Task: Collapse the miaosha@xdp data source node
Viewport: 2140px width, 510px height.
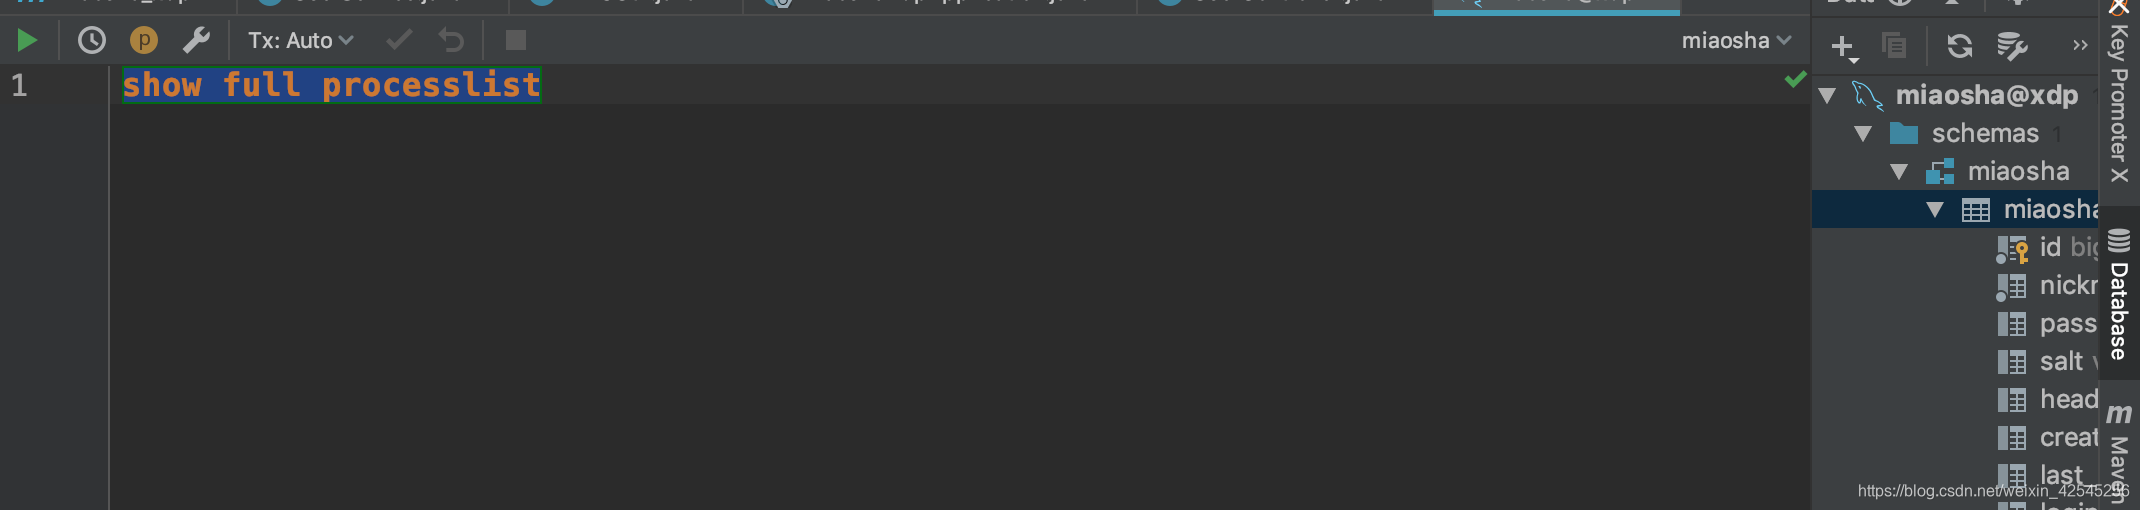Action: pos(1828,96)
